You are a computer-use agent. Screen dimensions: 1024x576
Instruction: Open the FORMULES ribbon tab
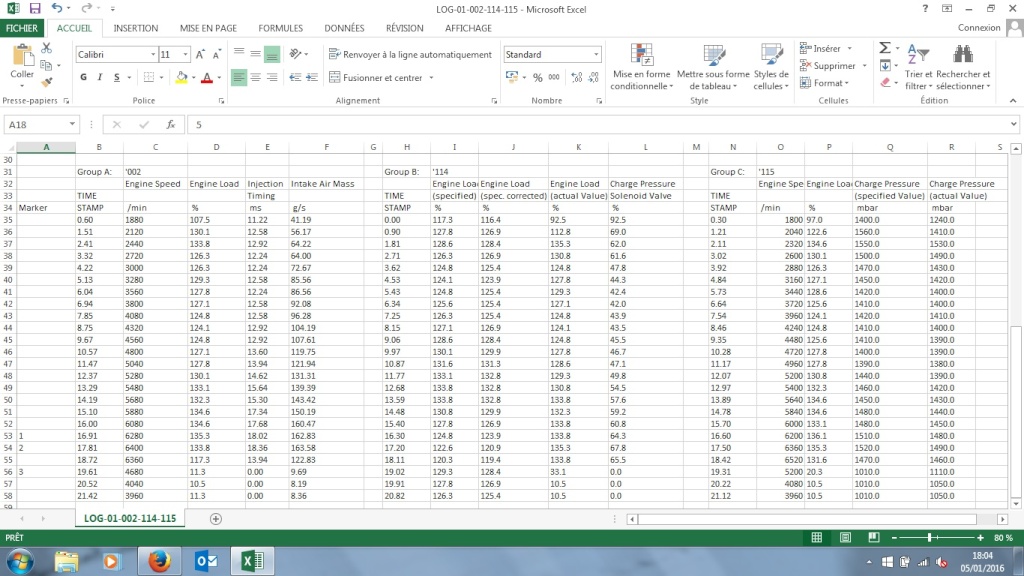[x=280, y=28]
